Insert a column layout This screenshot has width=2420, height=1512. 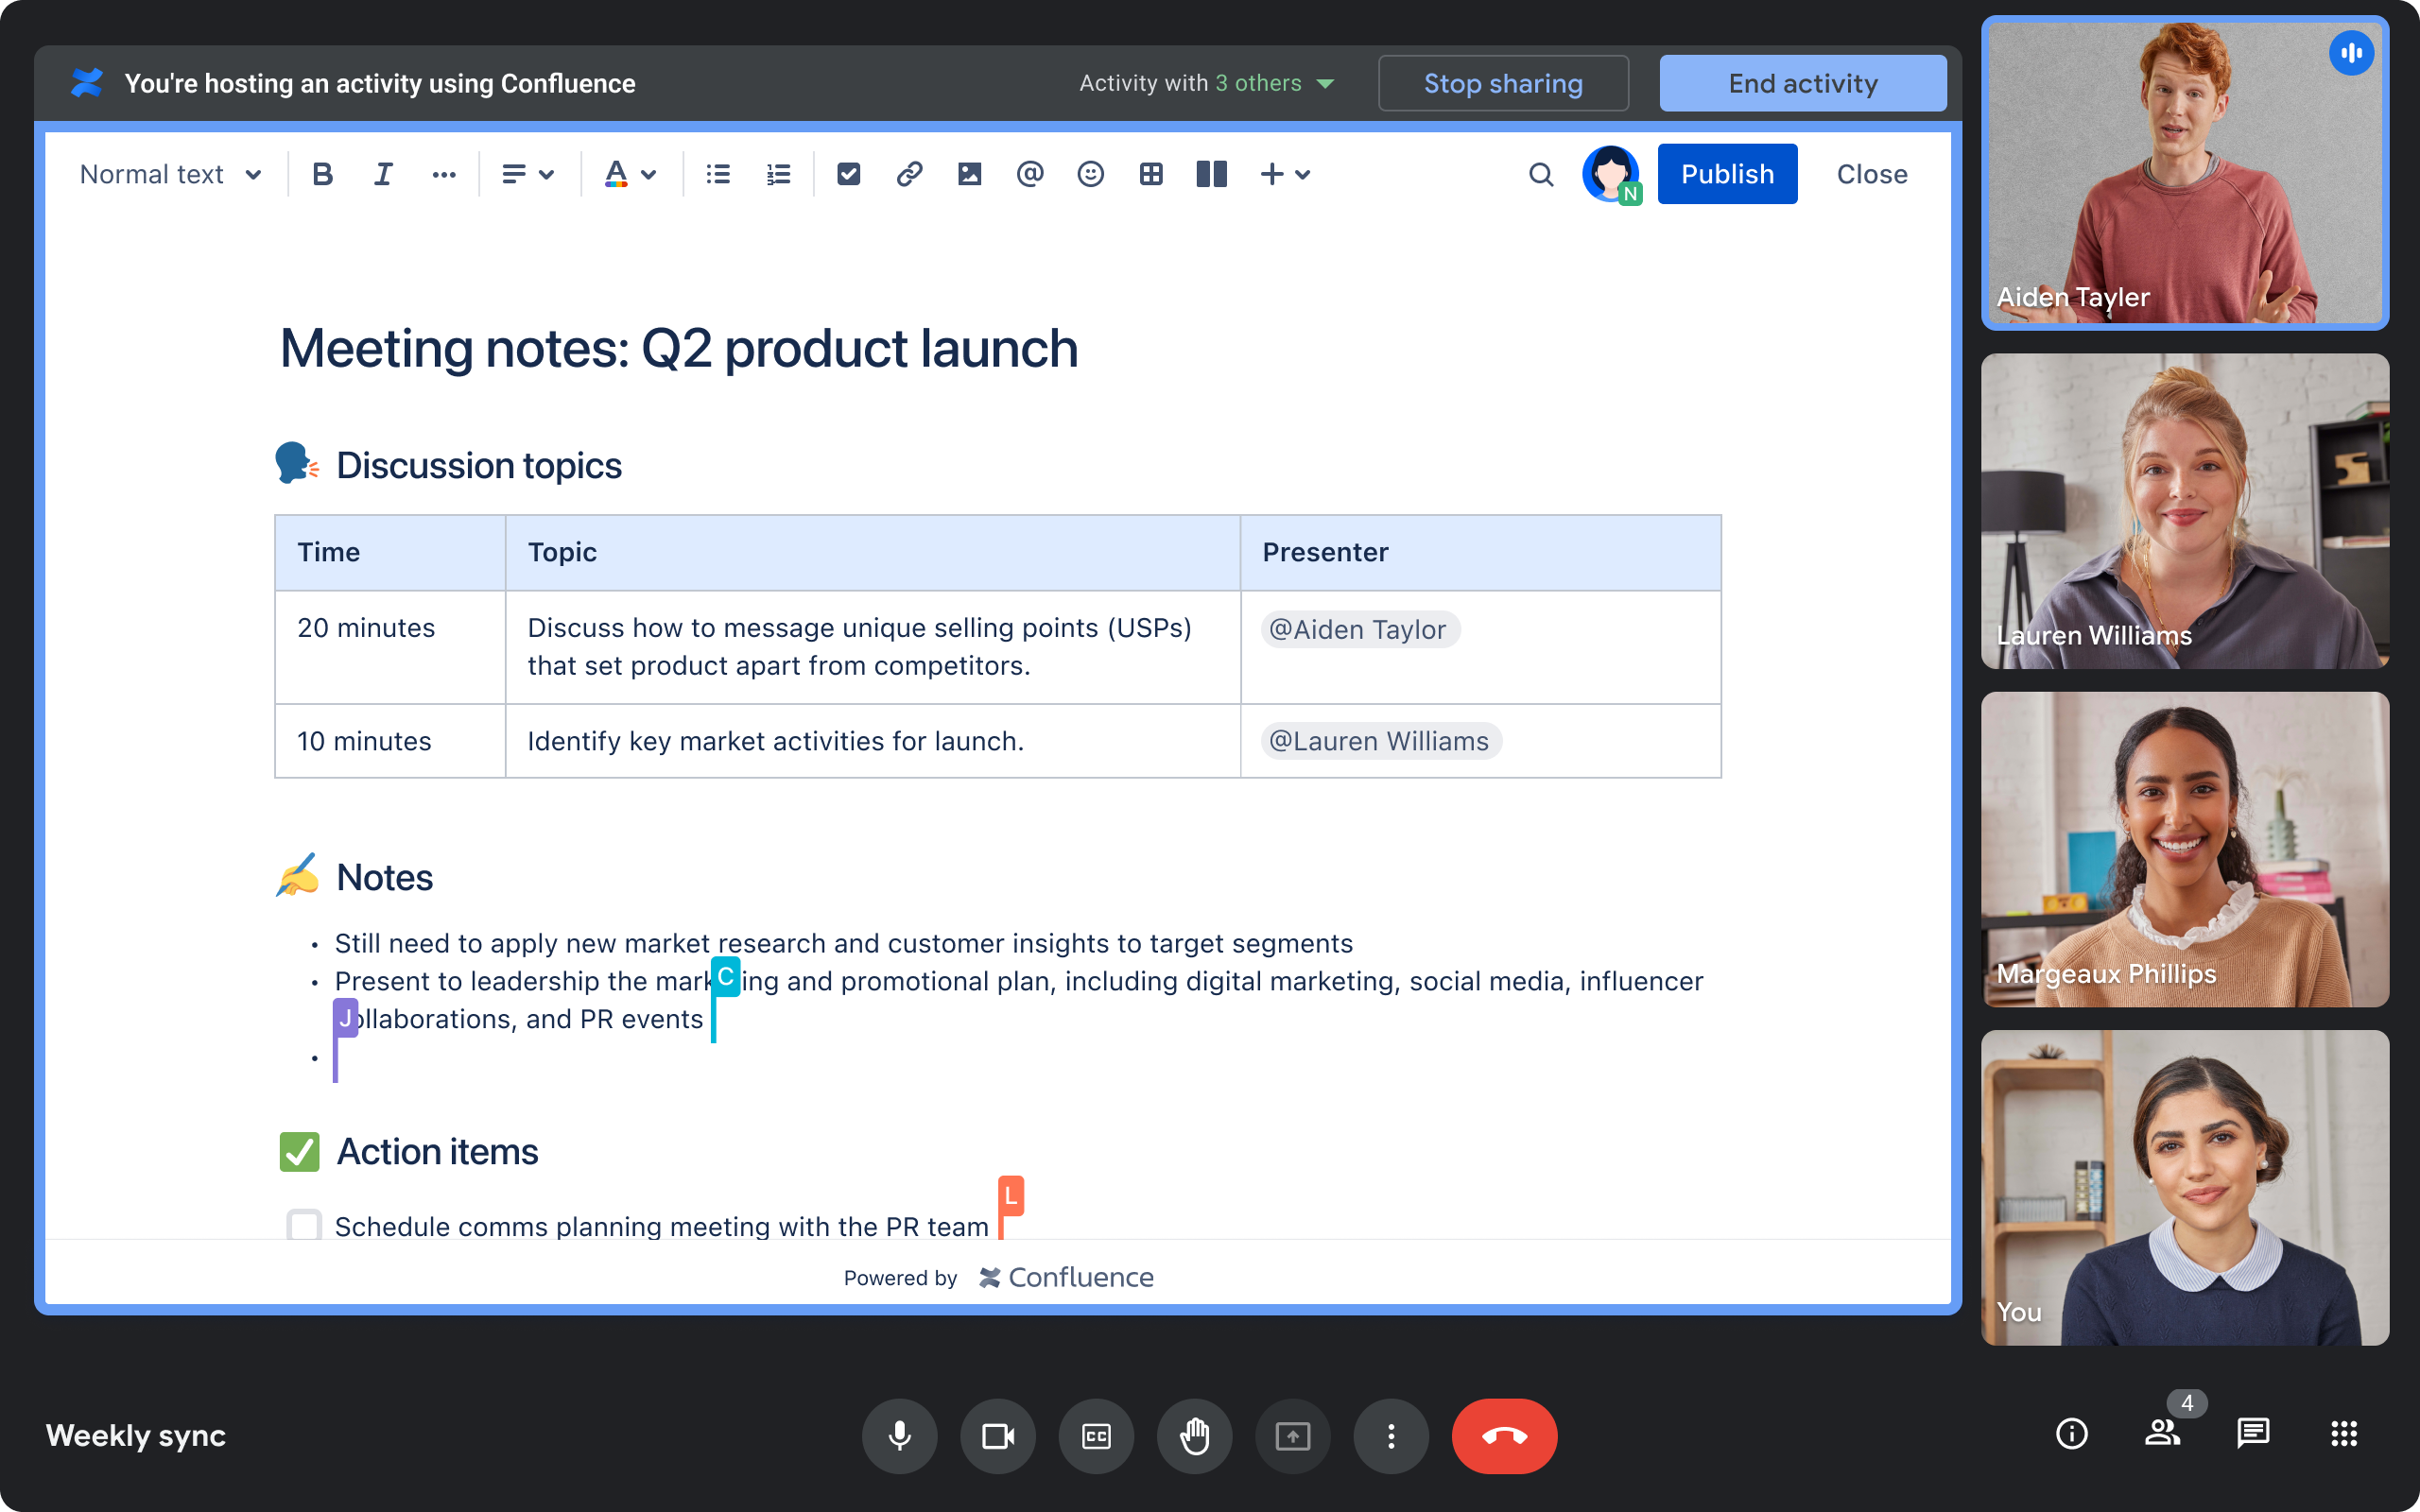[1211, 175]
